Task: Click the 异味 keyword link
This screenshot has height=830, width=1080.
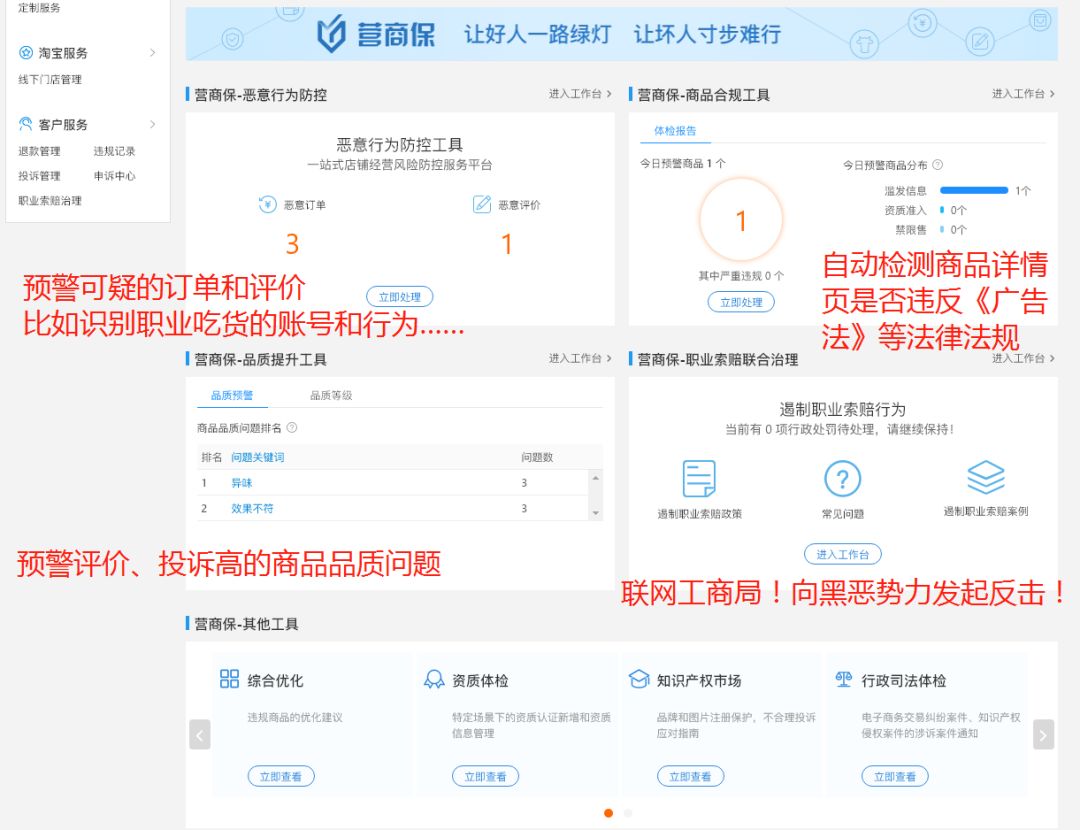Action: coord(242,483)
